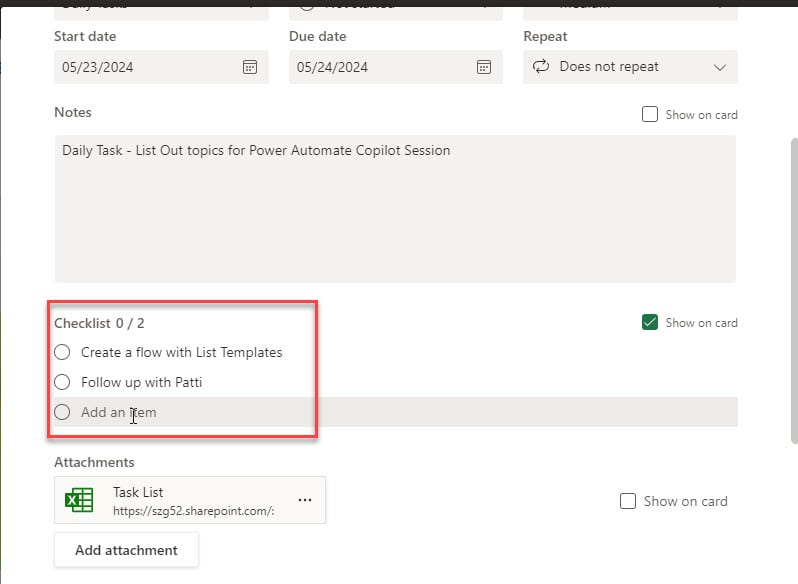Click the Notes text area
Viewport: 798px width, 584px height.
coord(395,209)
